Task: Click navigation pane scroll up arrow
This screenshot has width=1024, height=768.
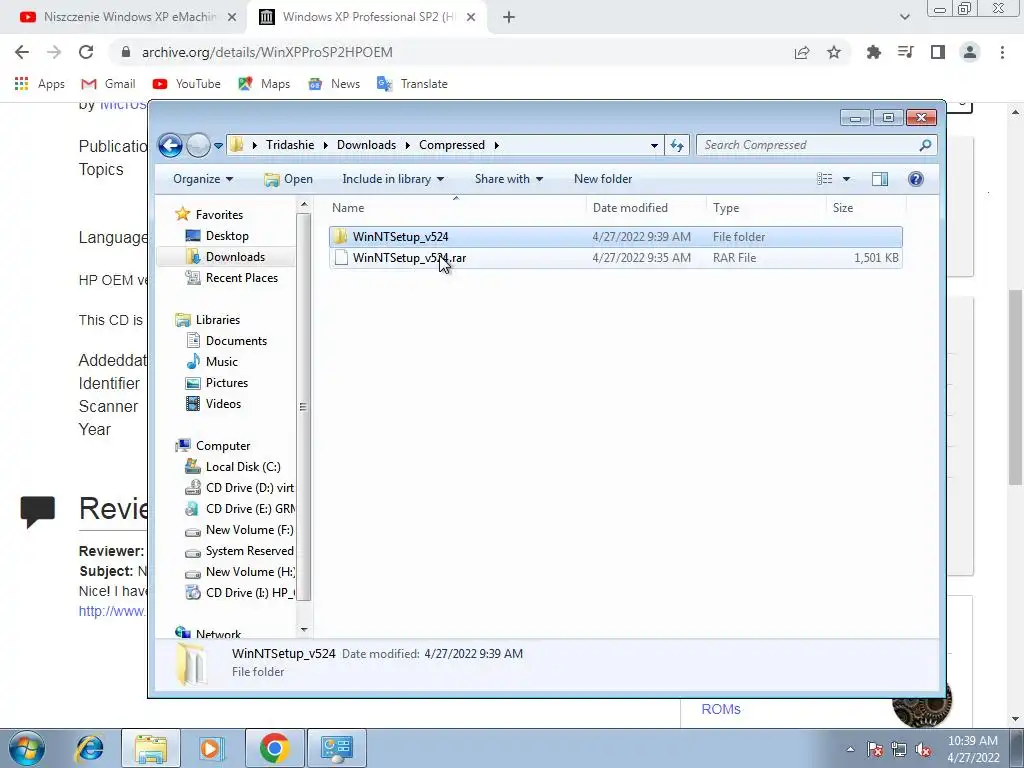Action: (x=304, y=205)
